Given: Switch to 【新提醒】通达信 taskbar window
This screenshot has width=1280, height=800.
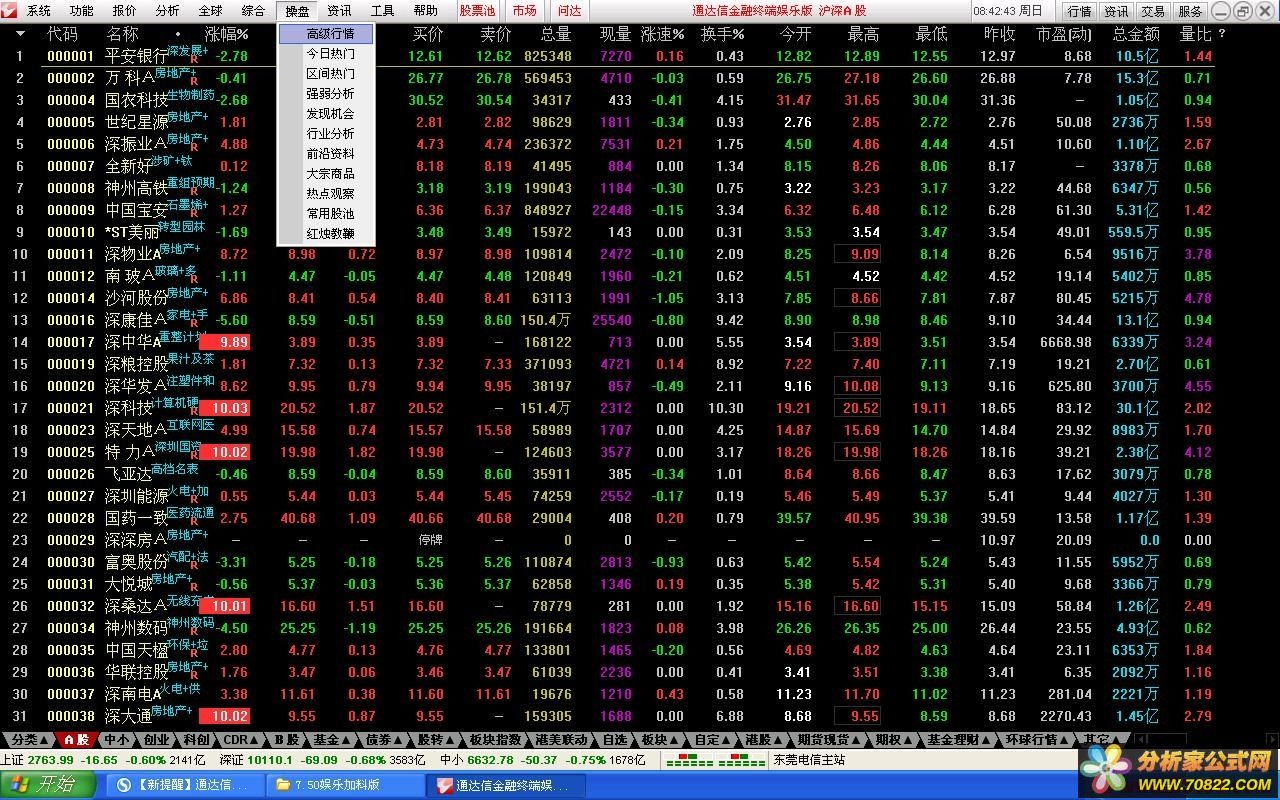Looking at the screenshot, I should pos(185,785).
